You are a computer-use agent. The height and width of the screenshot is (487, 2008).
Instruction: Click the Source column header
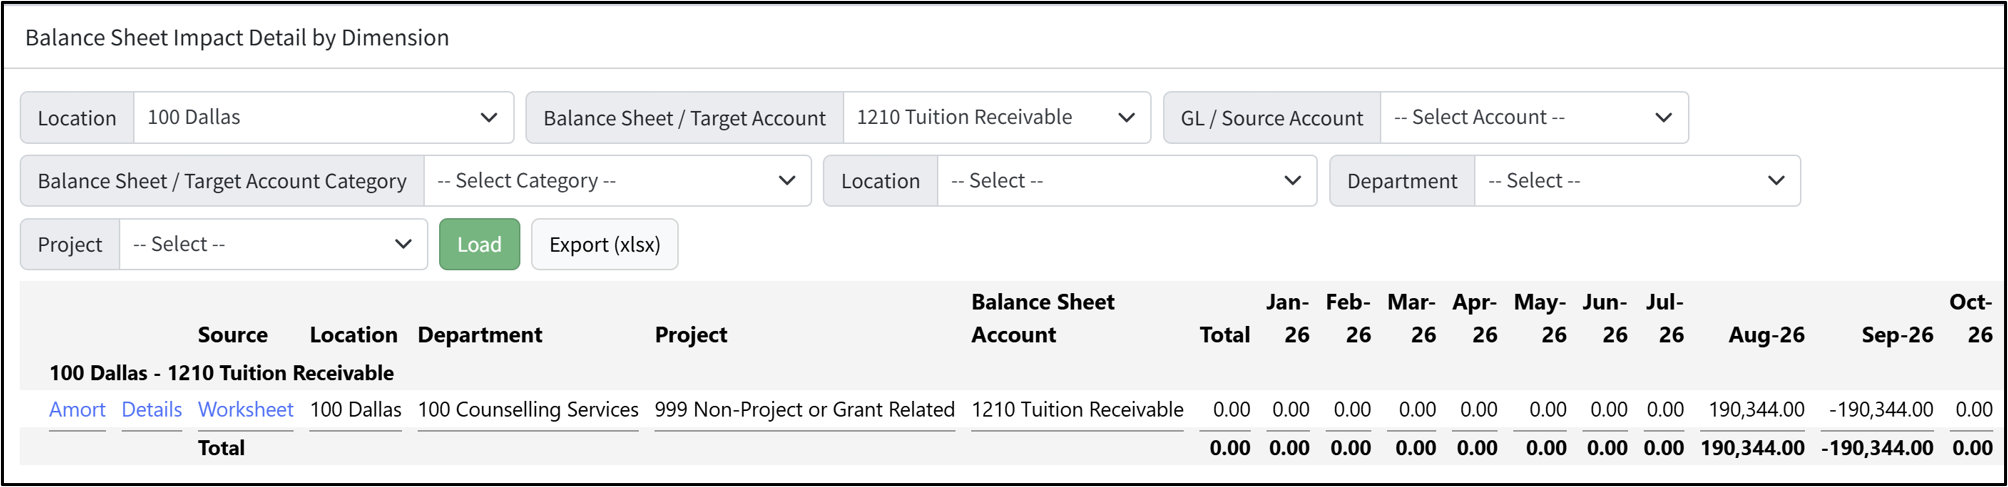(x=233, y=335)
